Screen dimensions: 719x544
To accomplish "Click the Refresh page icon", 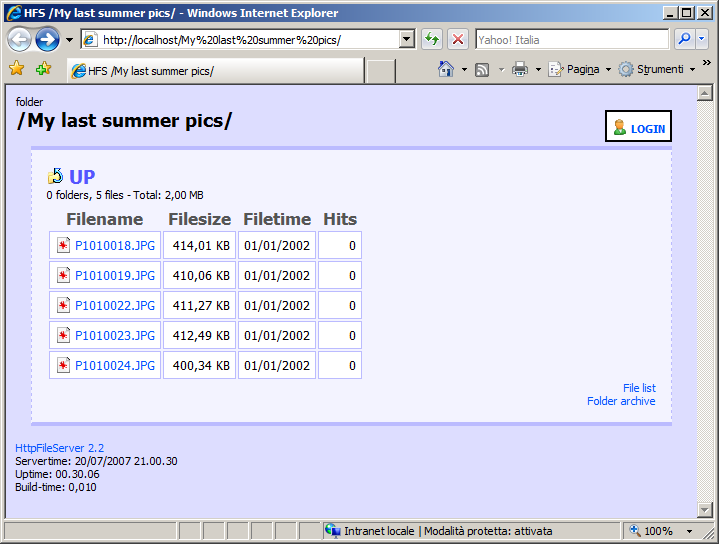I will click(x=432, y=39).
